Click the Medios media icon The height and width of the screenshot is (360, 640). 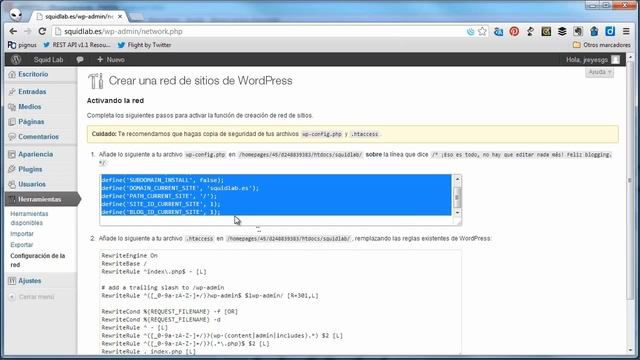pyautogui.click(x=12, y=107)
